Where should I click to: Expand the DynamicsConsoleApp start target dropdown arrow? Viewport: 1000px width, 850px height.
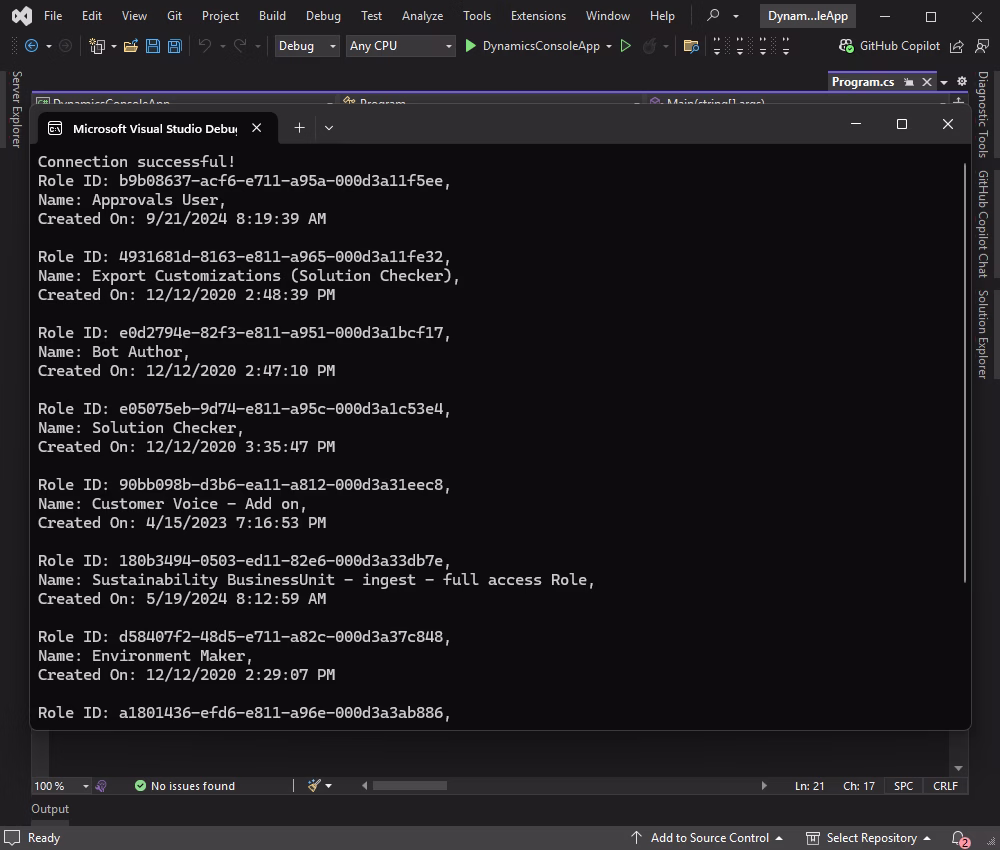pos(609,47)
